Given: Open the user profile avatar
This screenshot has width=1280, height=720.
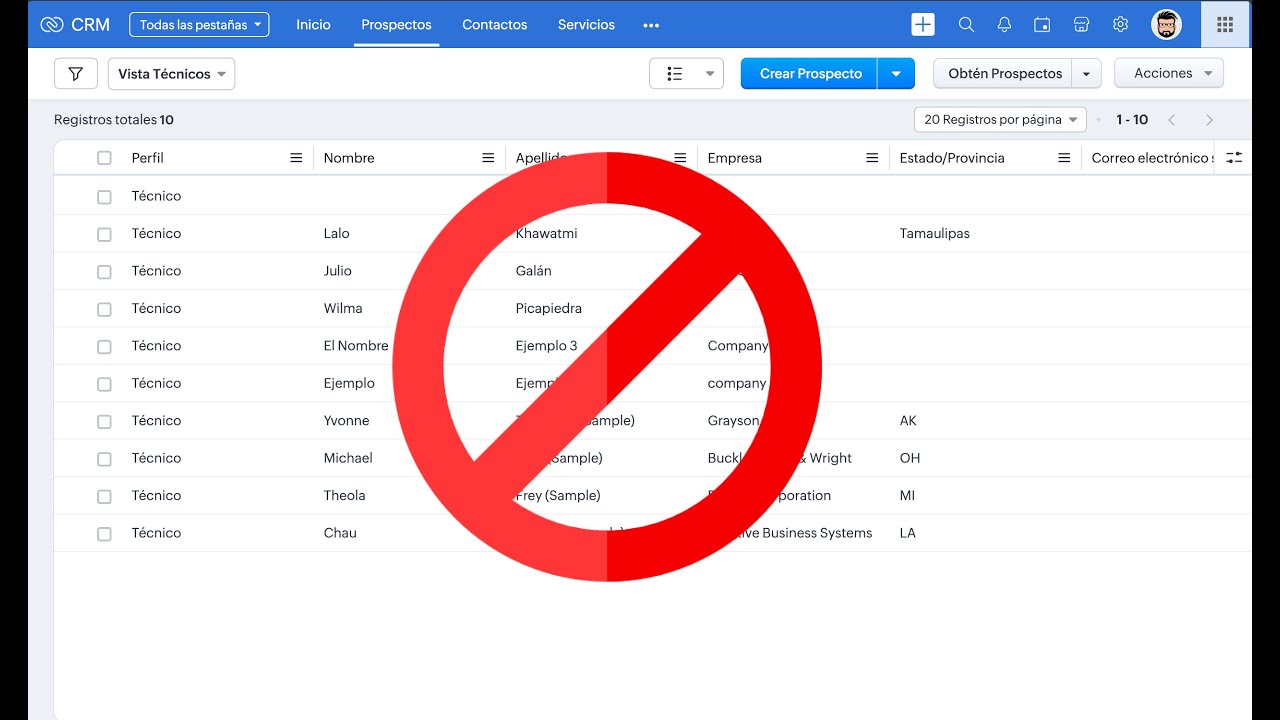Looking at the screenshot, I should 1166,25.
